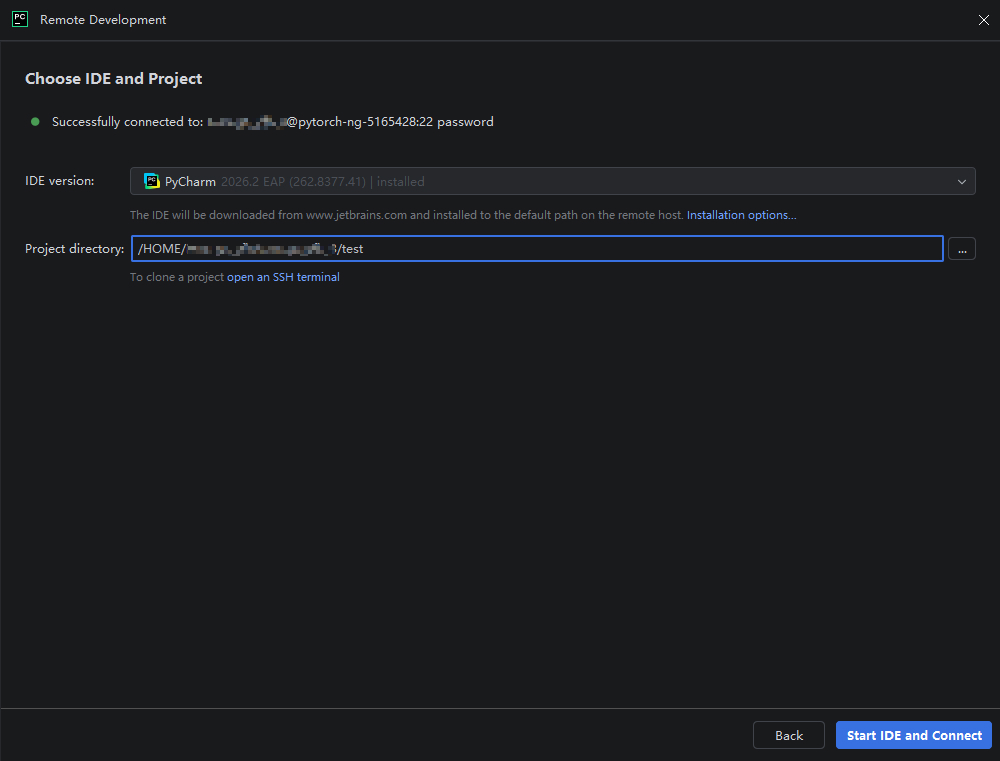Click the 'Project directory:' label
This screenshot has height=761, width=1000.
75,249
